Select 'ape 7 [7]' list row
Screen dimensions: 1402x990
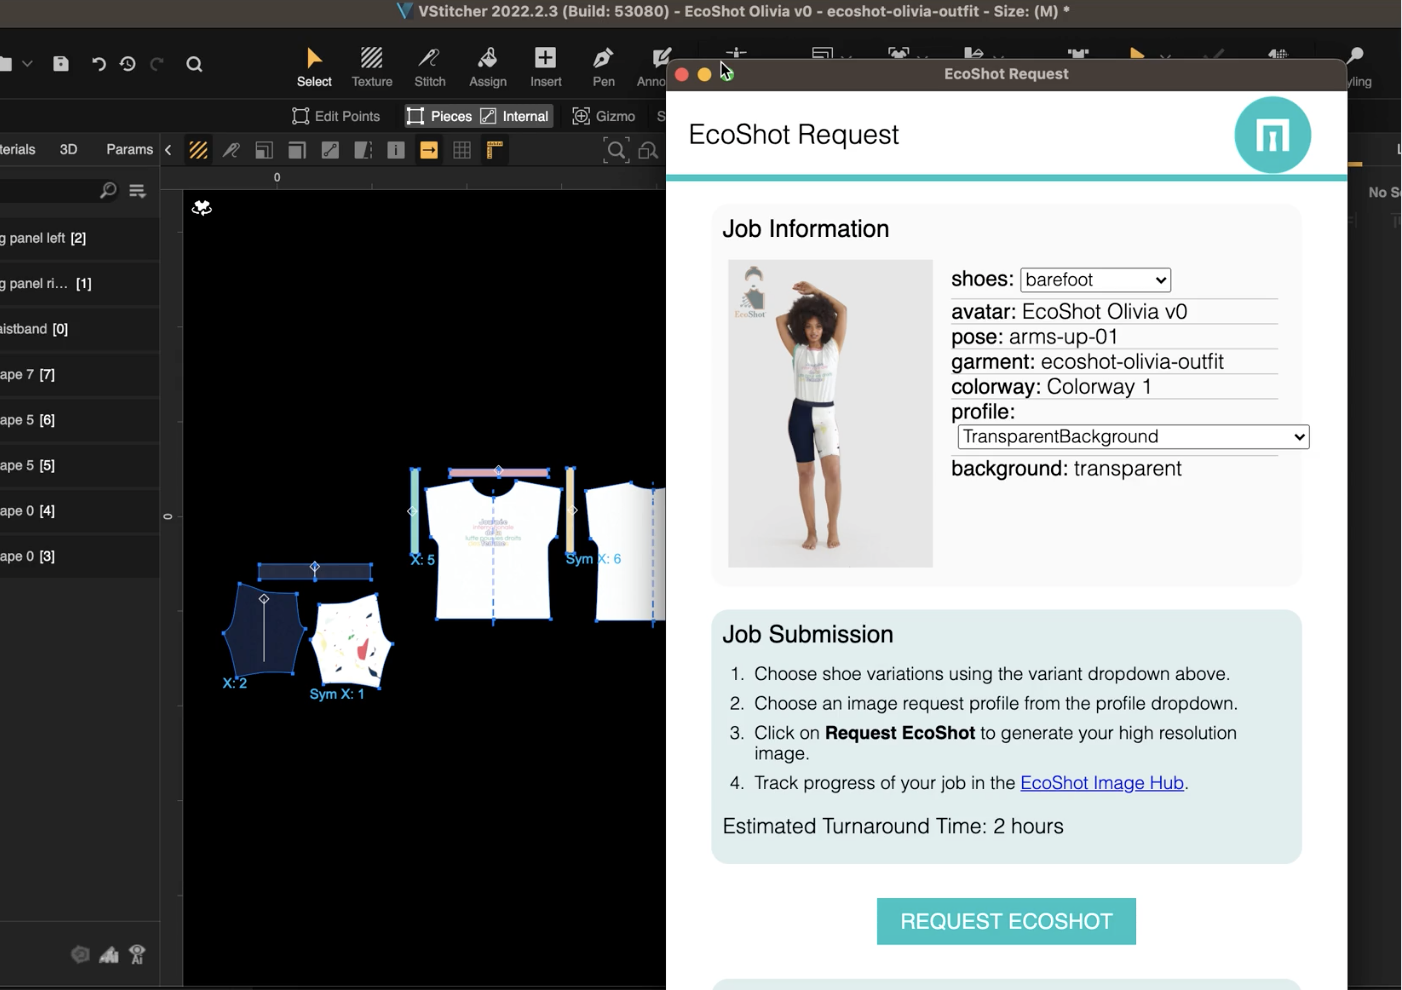(x=79, y=374)
